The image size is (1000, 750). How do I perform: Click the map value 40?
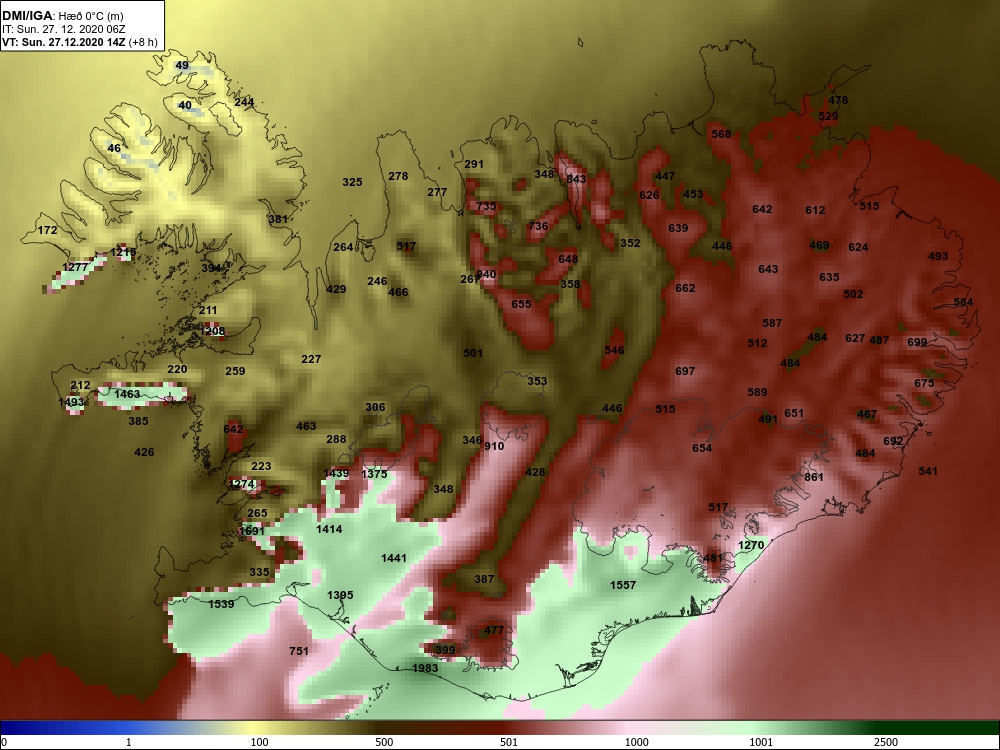(x=184, y=105)
